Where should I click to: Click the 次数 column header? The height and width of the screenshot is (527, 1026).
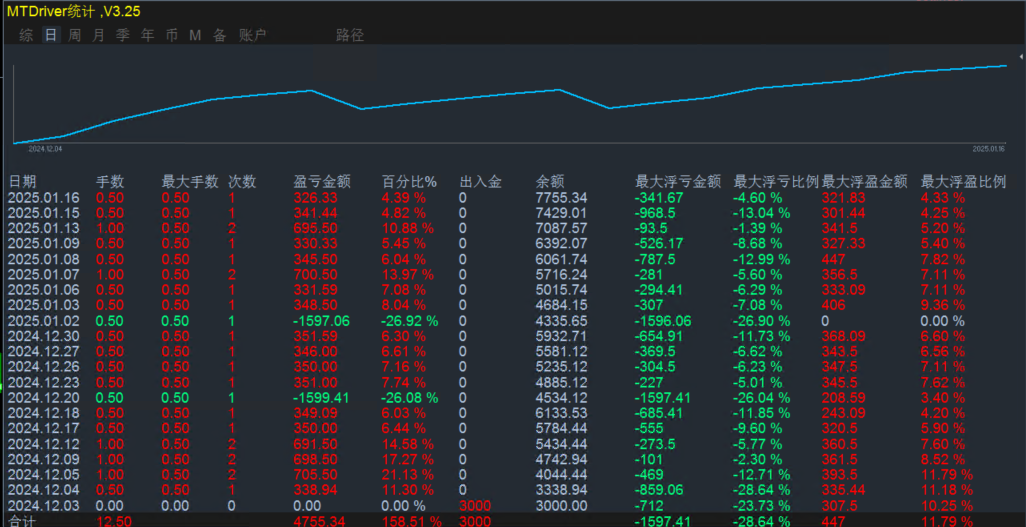(242, 181)
